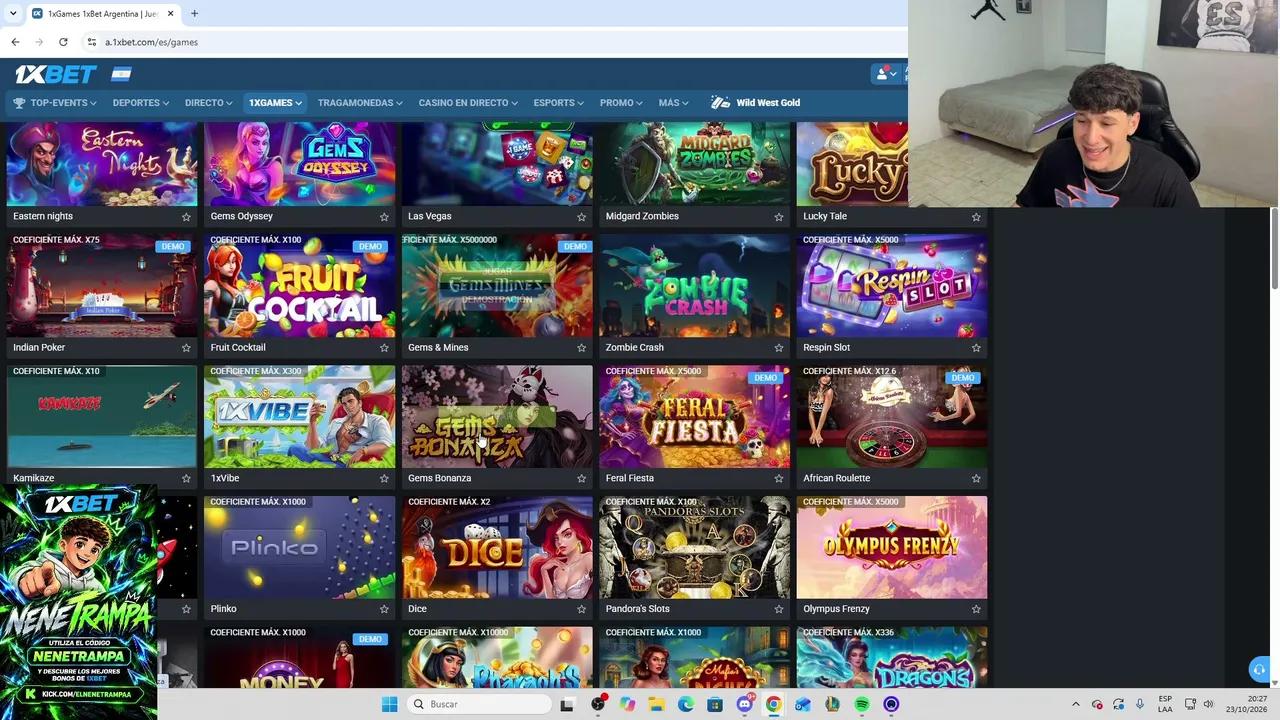The height and width of the screenshot is (720, 1280).
Task: Expand the TOP-EVENTS dropdown menu
Action: click(x=55, y=103)
